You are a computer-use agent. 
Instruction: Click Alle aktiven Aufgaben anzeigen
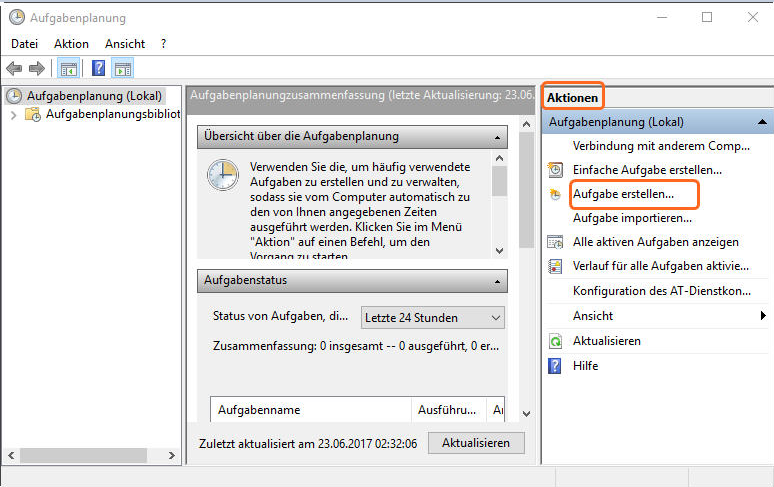tap(656, 242)
